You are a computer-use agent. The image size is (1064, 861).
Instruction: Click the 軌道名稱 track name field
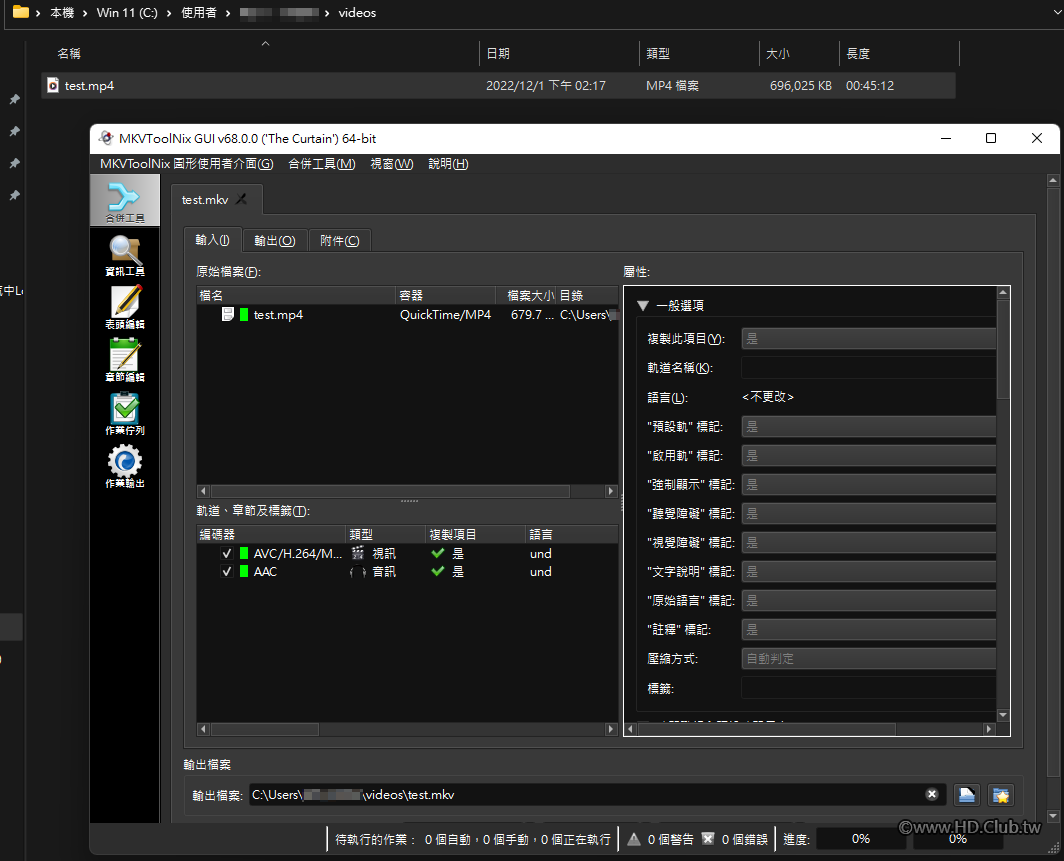868,368
